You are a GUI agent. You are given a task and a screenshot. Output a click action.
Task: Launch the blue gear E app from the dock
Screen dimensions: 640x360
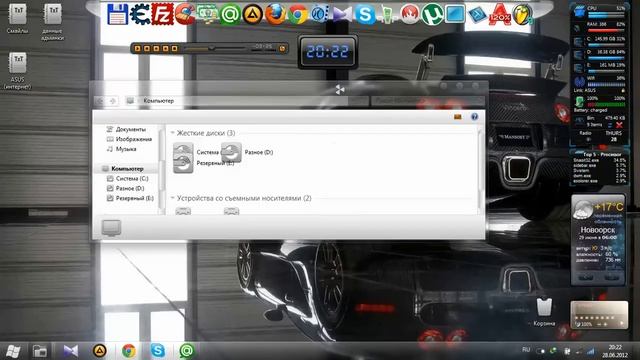tap(140, 14)
